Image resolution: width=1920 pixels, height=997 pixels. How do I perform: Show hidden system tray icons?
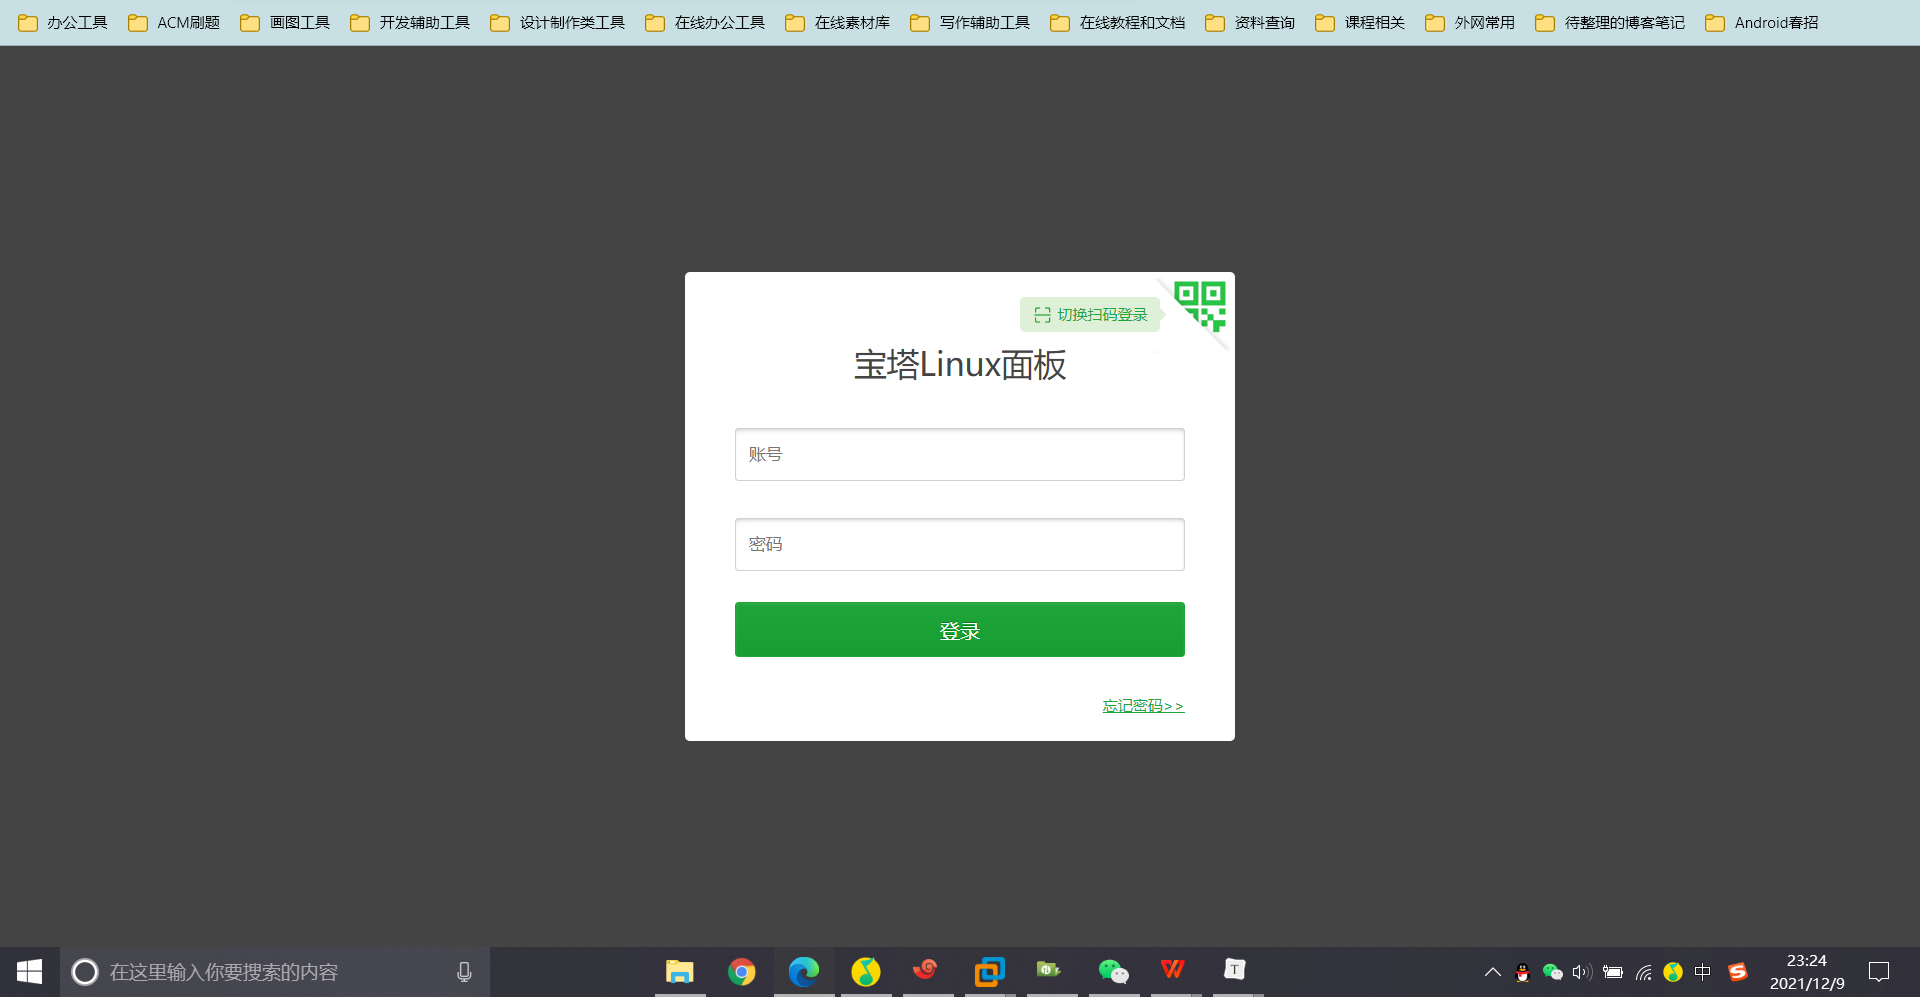click(1493, 972)
